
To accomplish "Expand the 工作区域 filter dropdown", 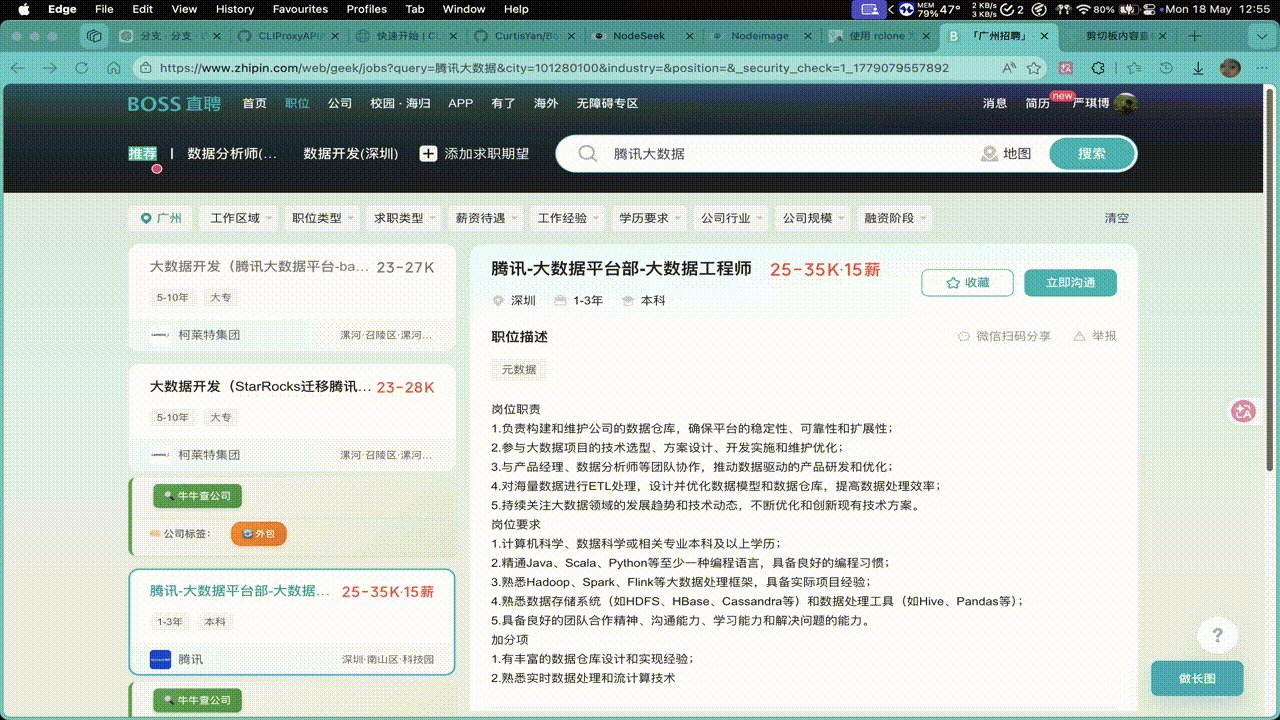I will (x=240, y=218).
